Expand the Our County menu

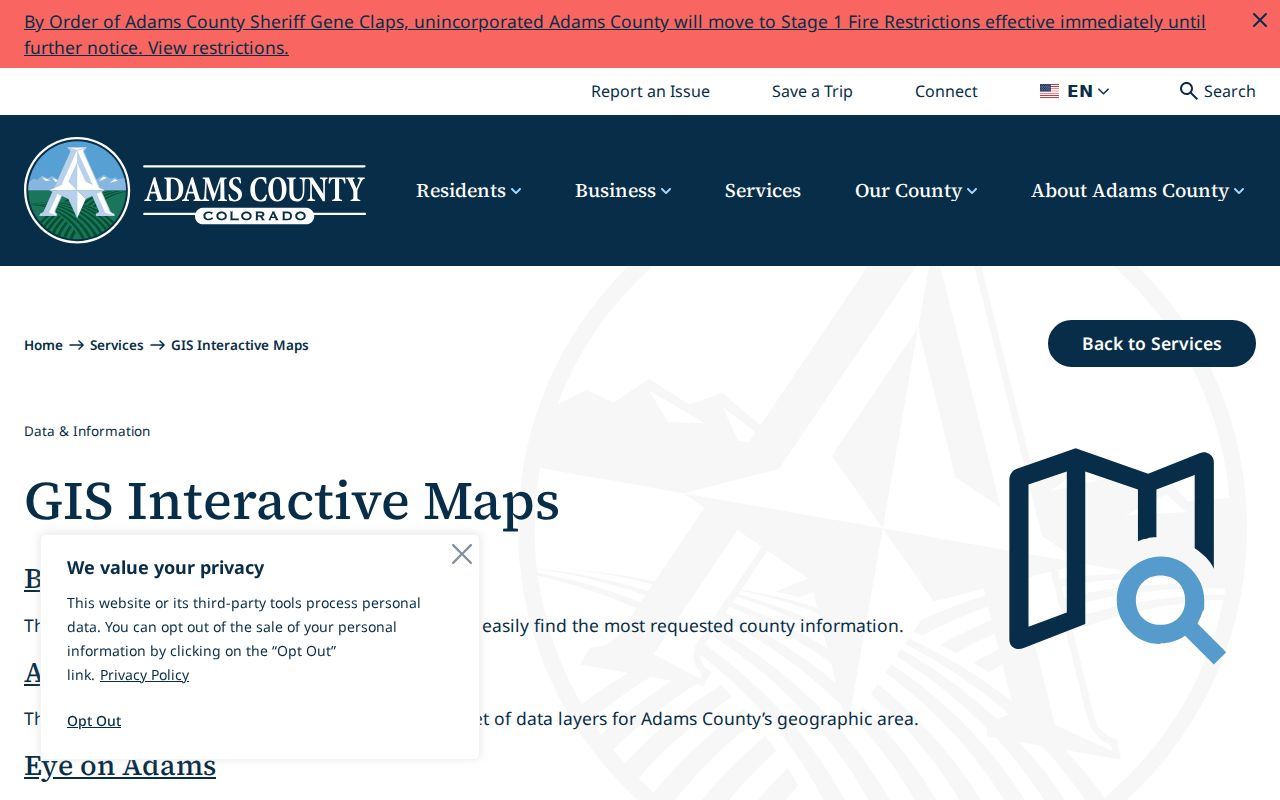[x=916, y=190]
